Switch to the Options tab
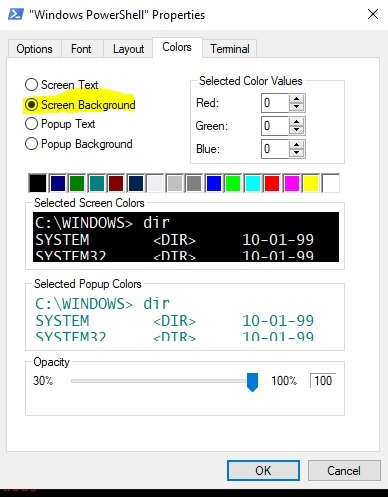This screenshot has width=388, height=497. [x=34, y=49]
